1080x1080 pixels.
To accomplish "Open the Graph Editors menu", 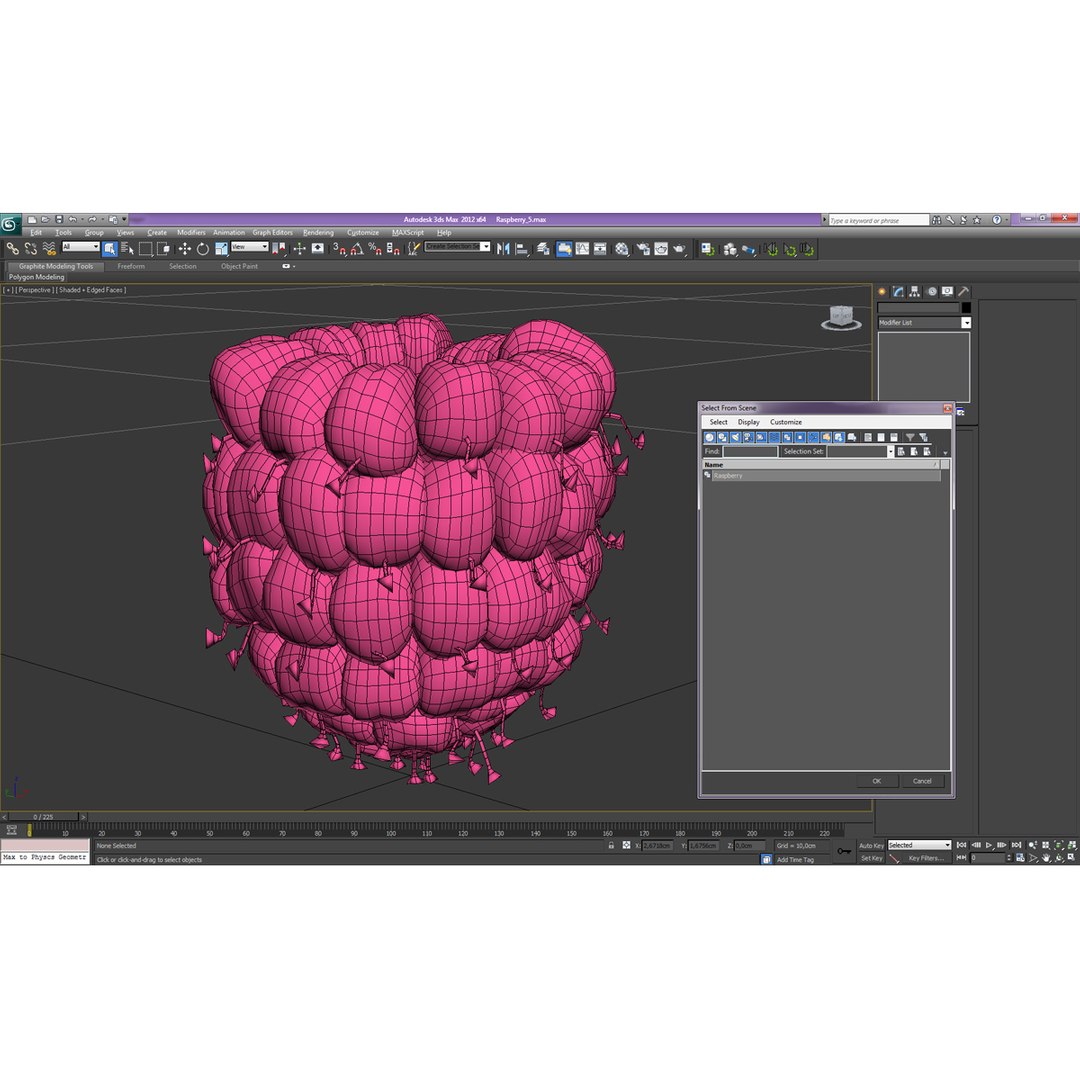I will click(272, 233).
